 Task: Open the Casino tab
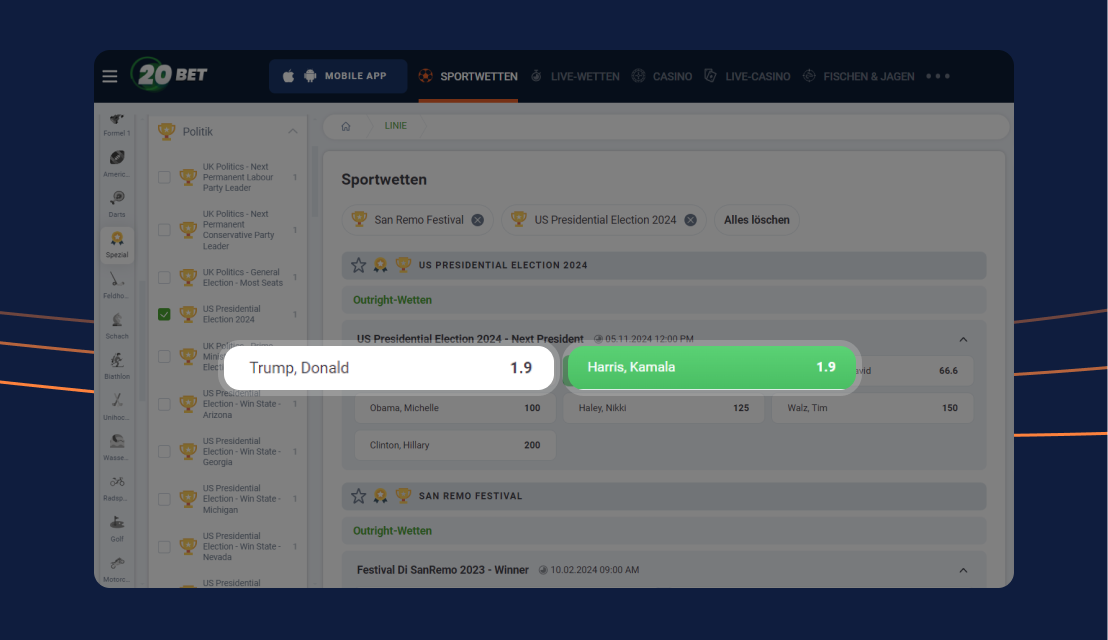click(x=662, y=76)
